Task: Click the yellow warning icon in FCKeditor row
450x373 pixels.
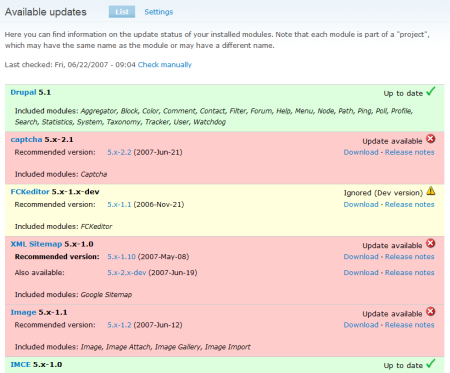Action: click(x=431, y=191)
